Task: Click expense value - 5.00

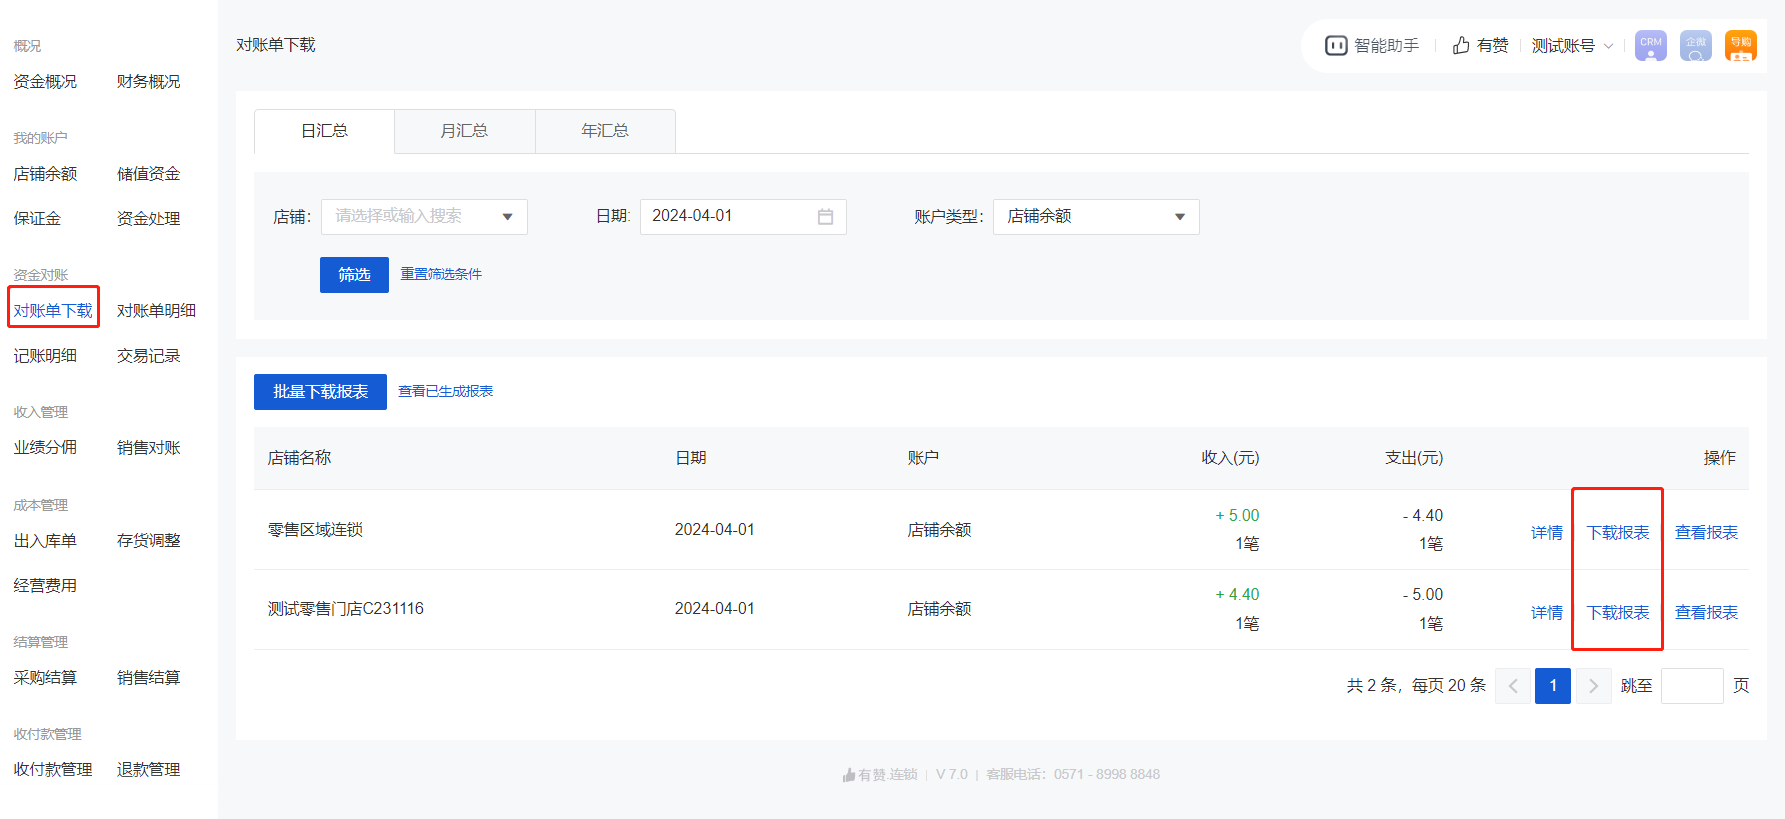Action: click(x=1423, y=595)
